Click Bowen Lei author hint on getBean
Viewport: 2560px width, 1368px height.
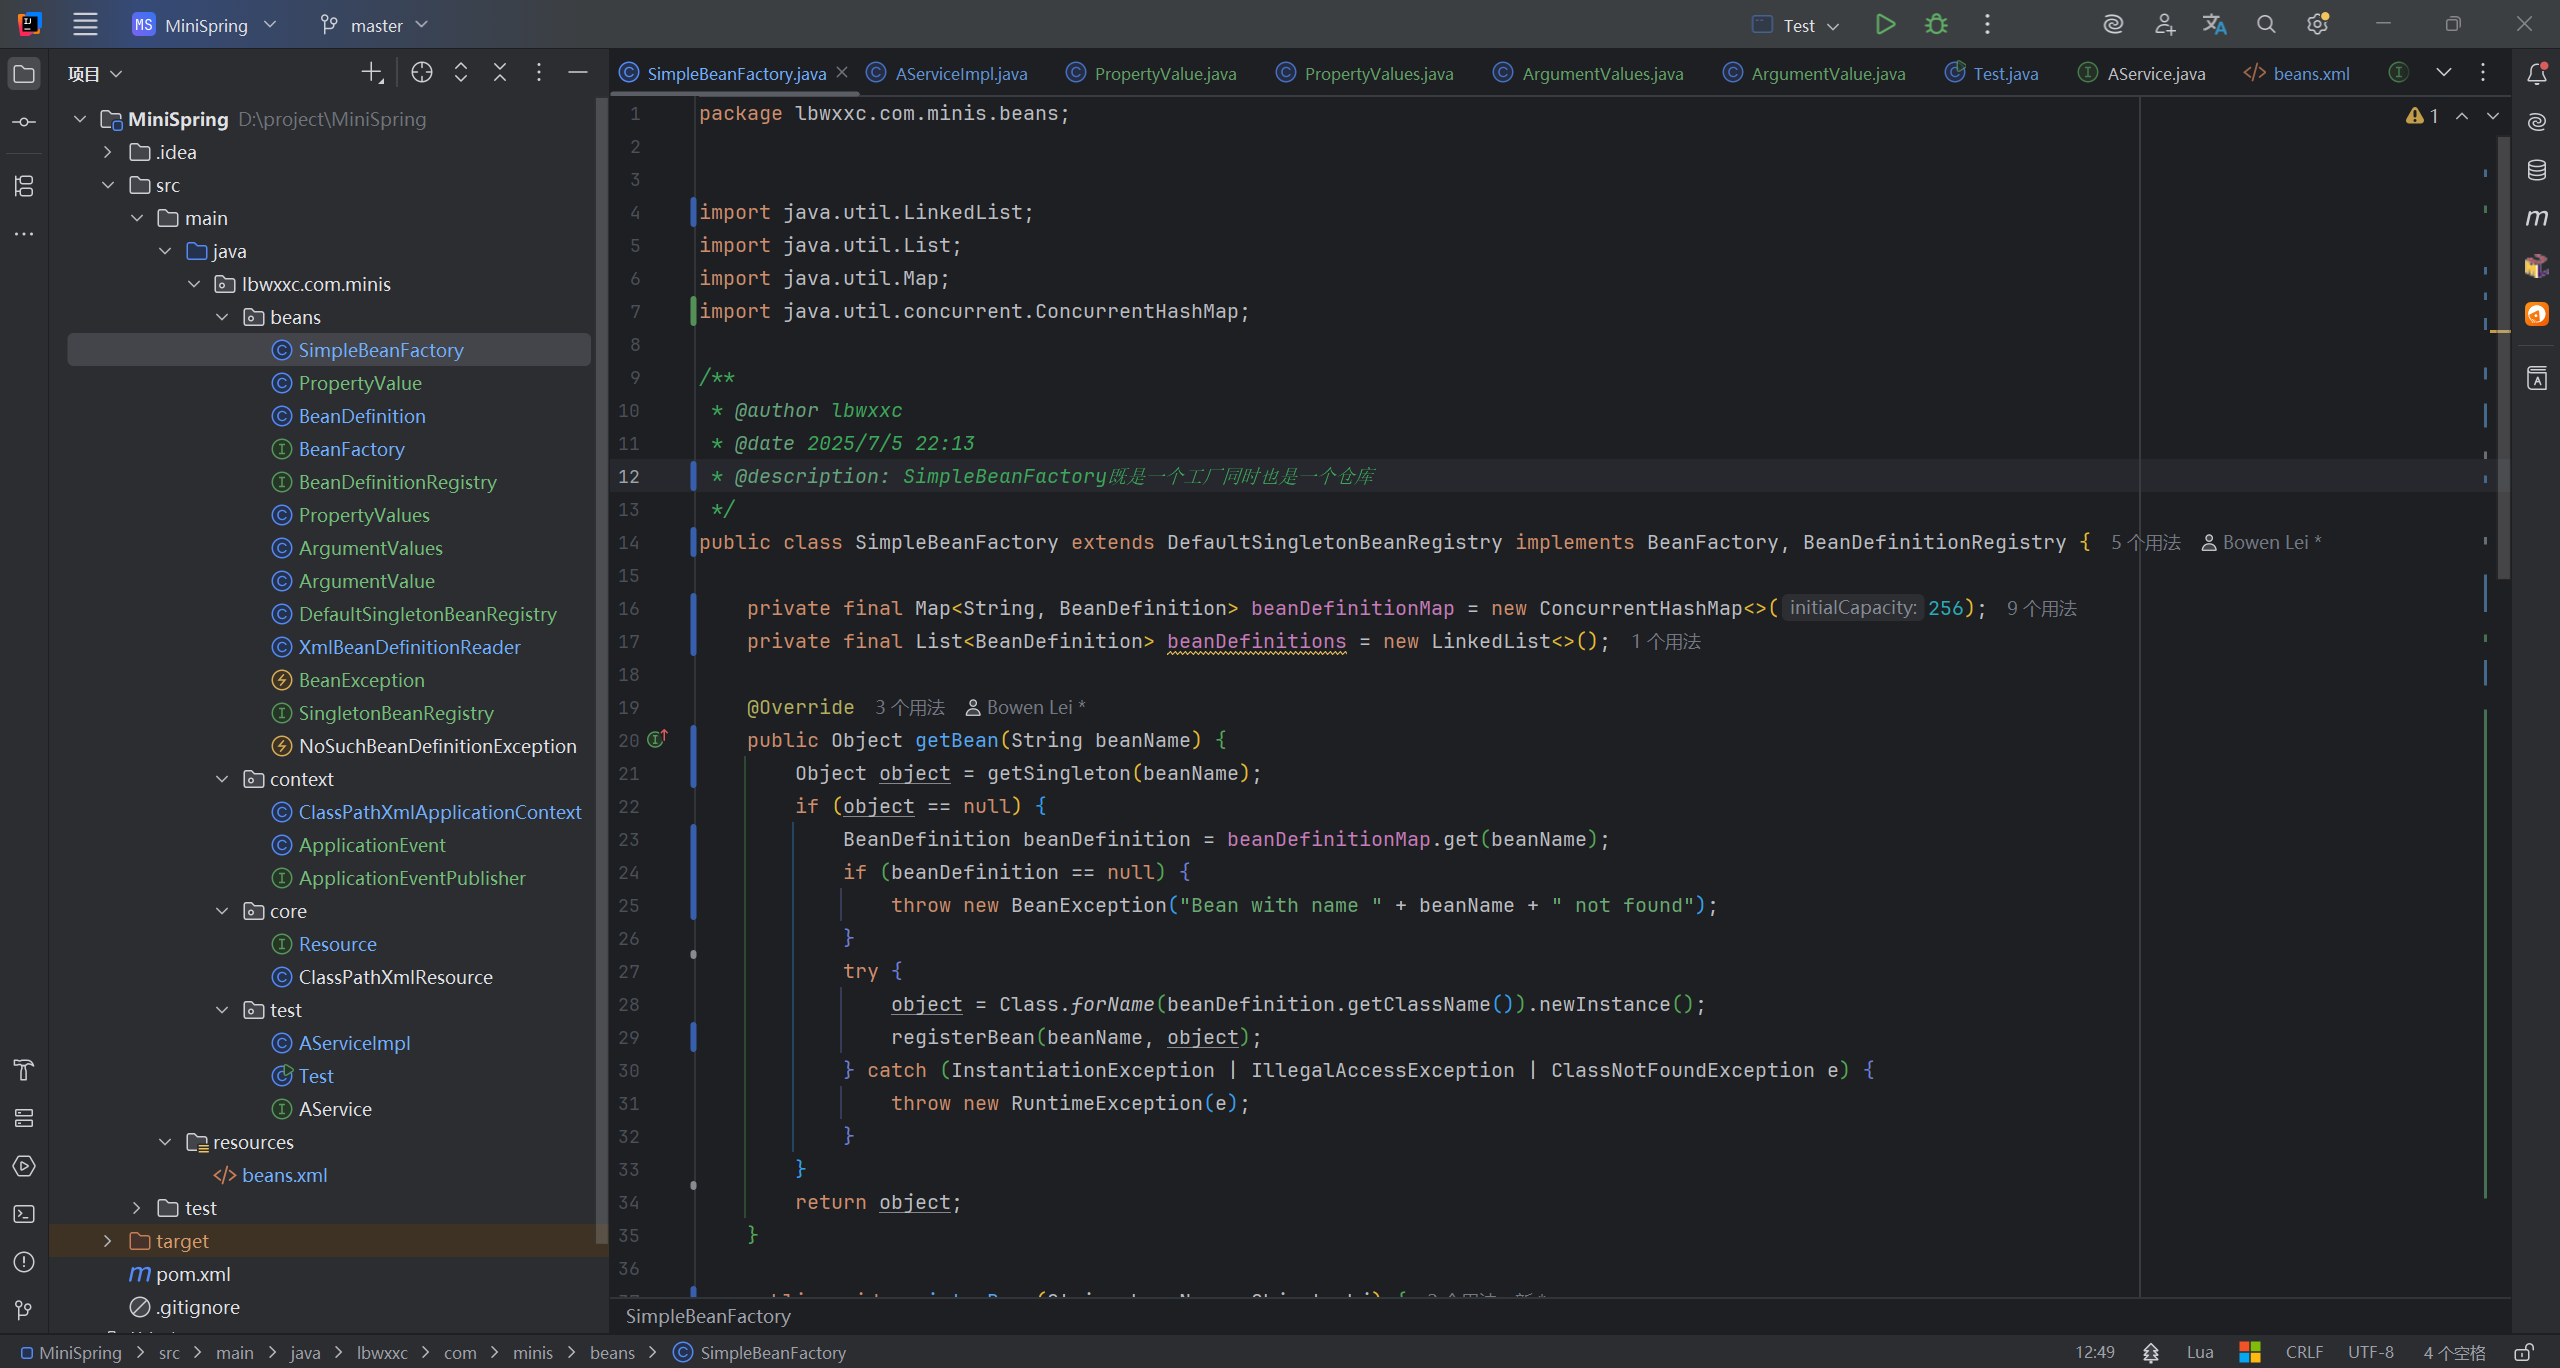[x=1026, y=707]
